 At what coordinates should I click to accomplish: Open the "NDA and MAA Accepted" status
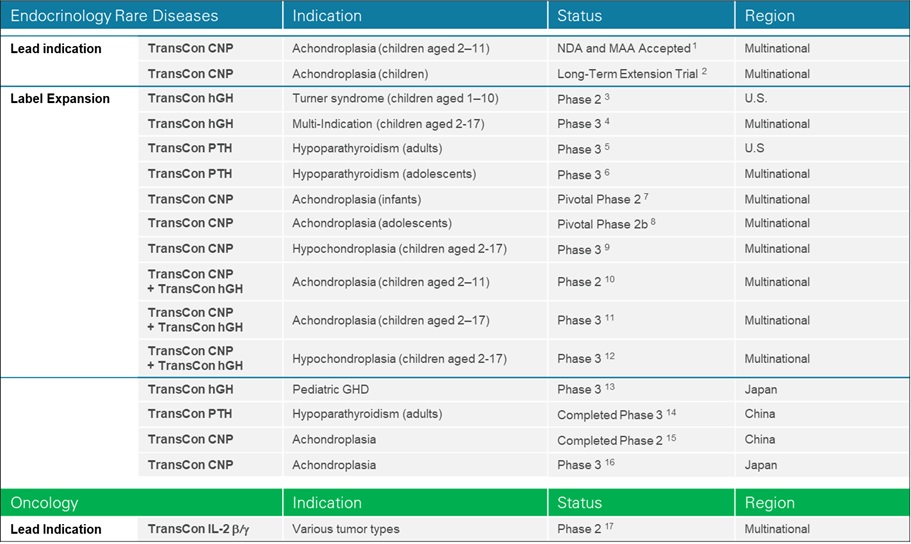623,48
